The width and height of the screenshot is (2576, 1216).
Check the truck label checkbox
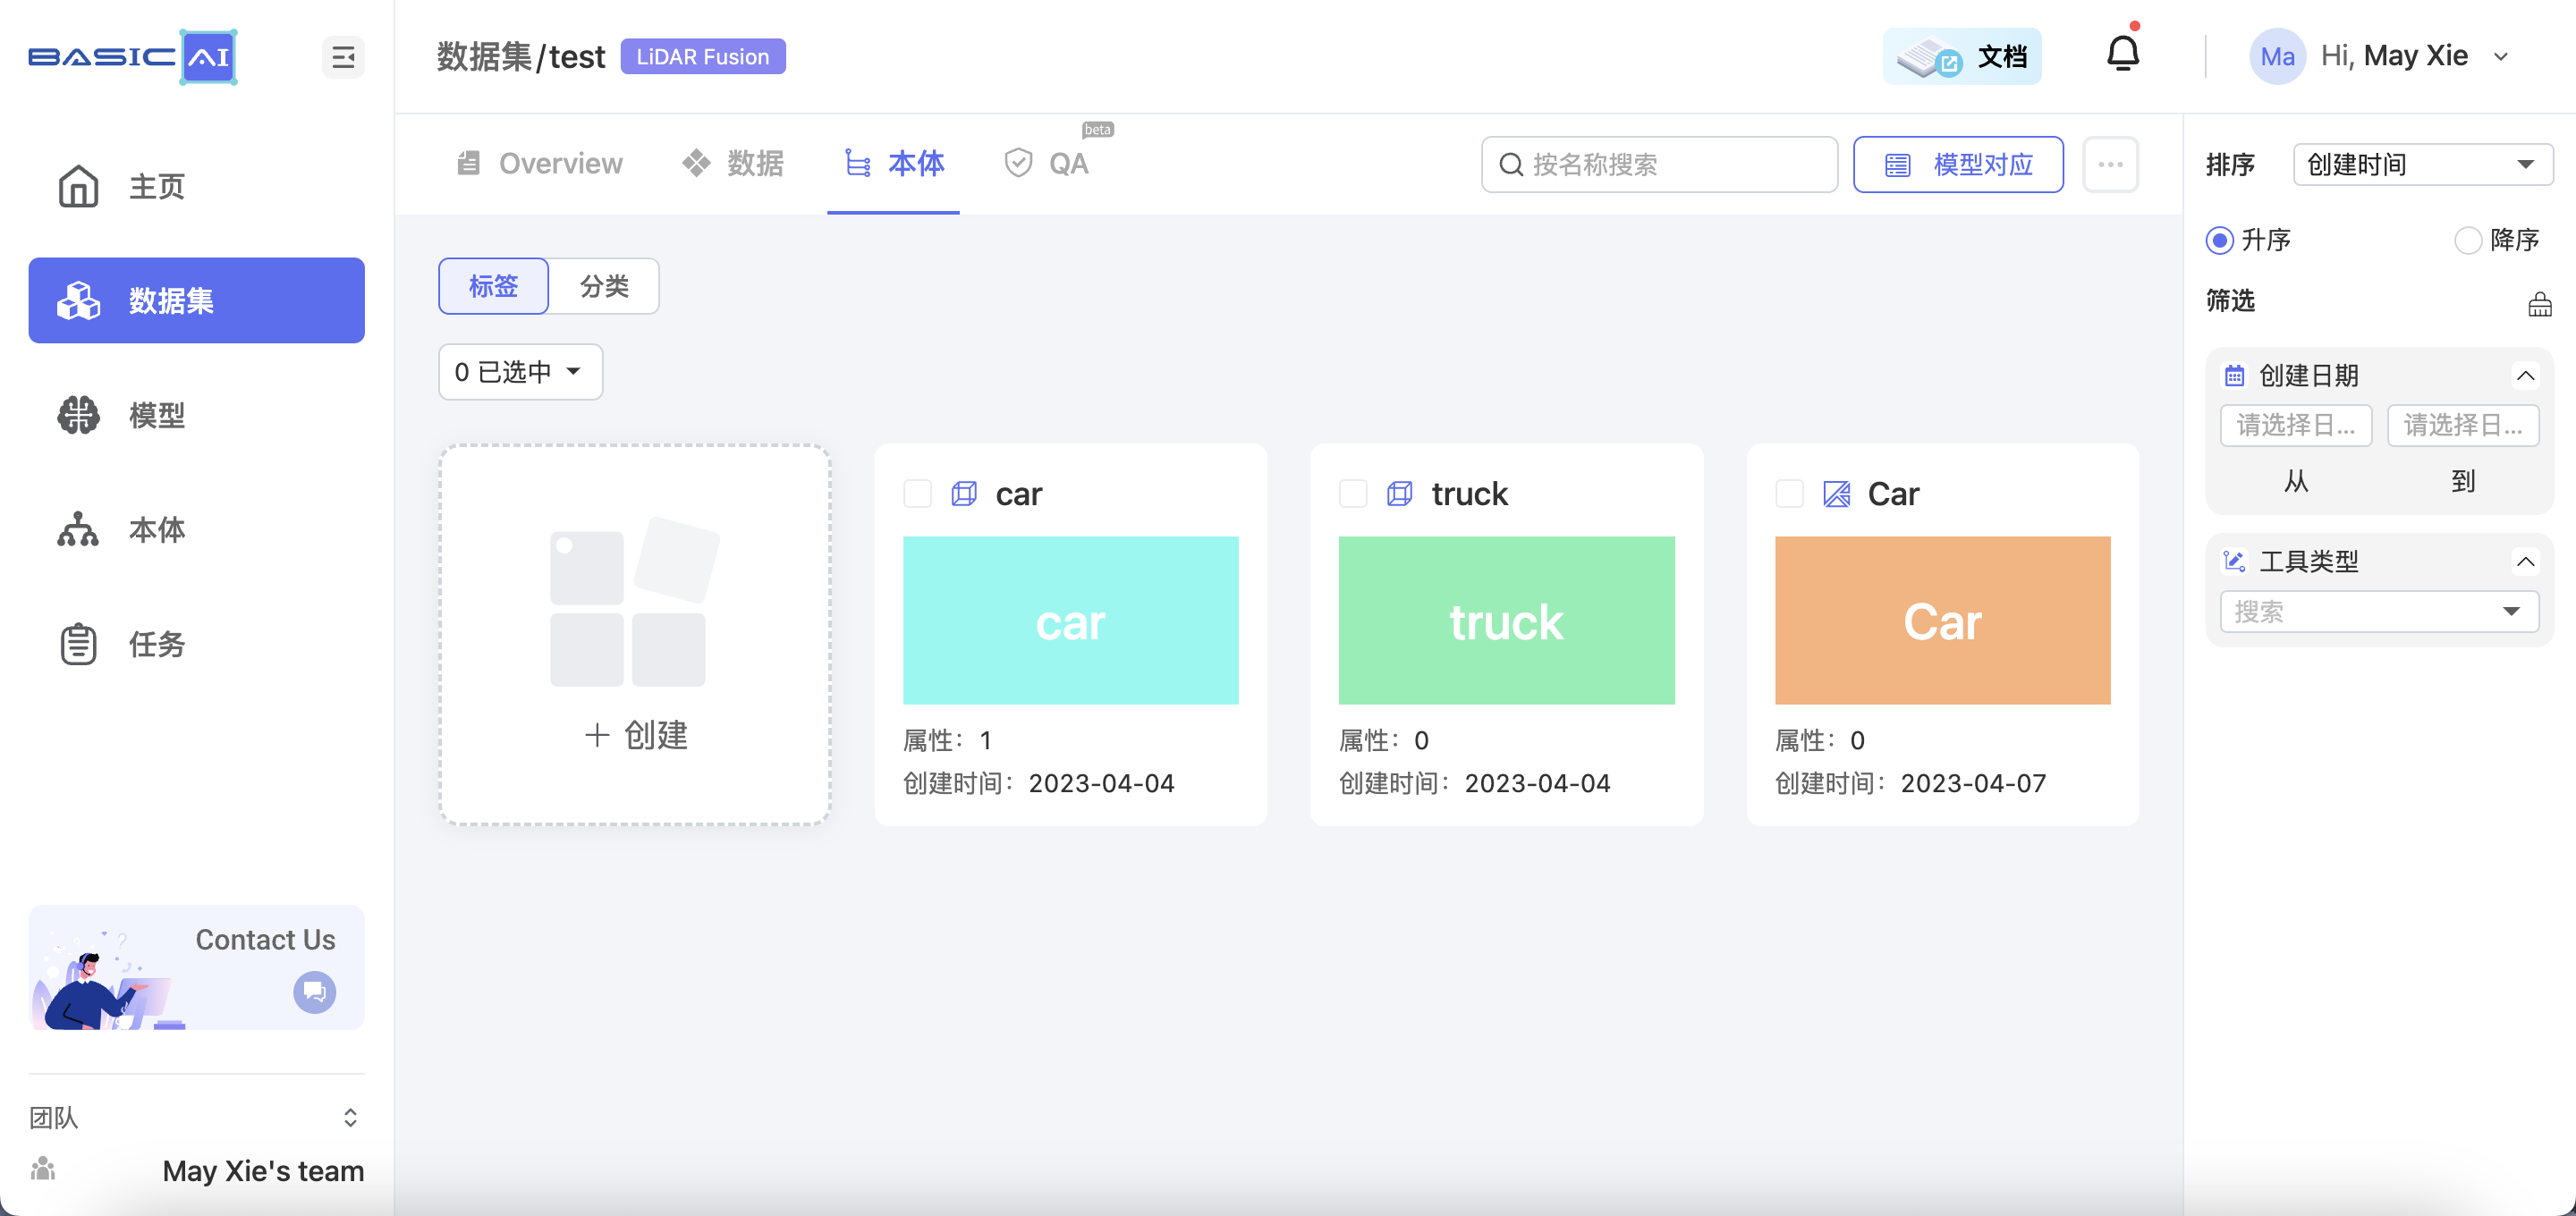[1353, 493]
